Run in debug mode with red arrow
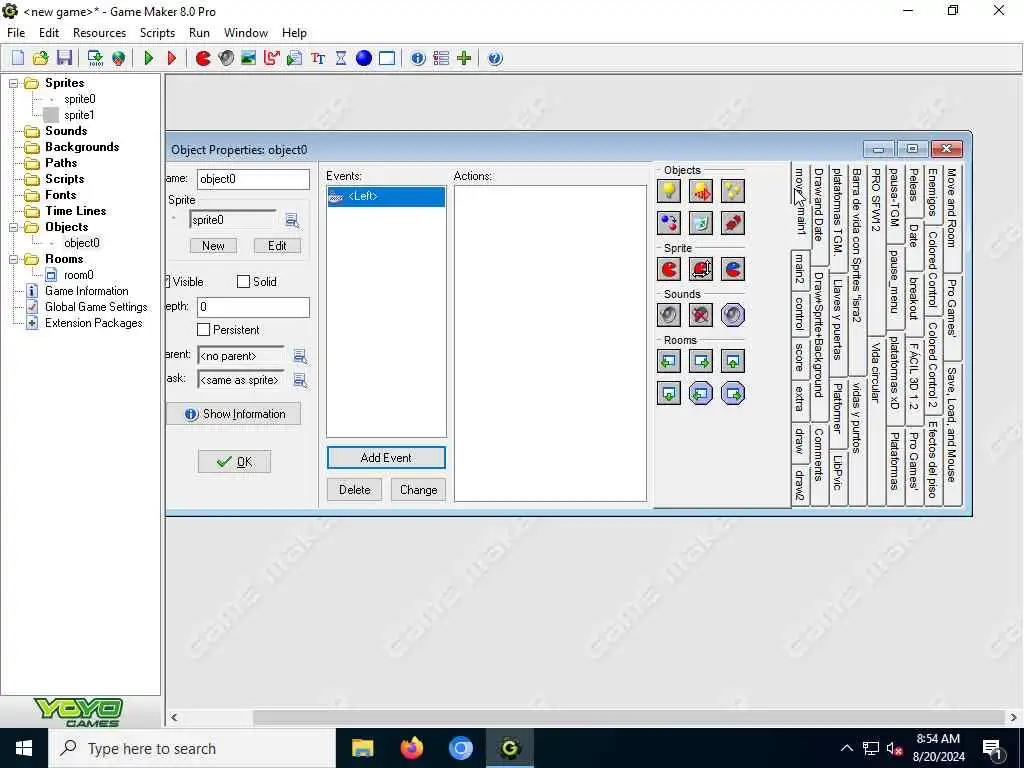The image size is (1024, 768). [x=172, y=58]
